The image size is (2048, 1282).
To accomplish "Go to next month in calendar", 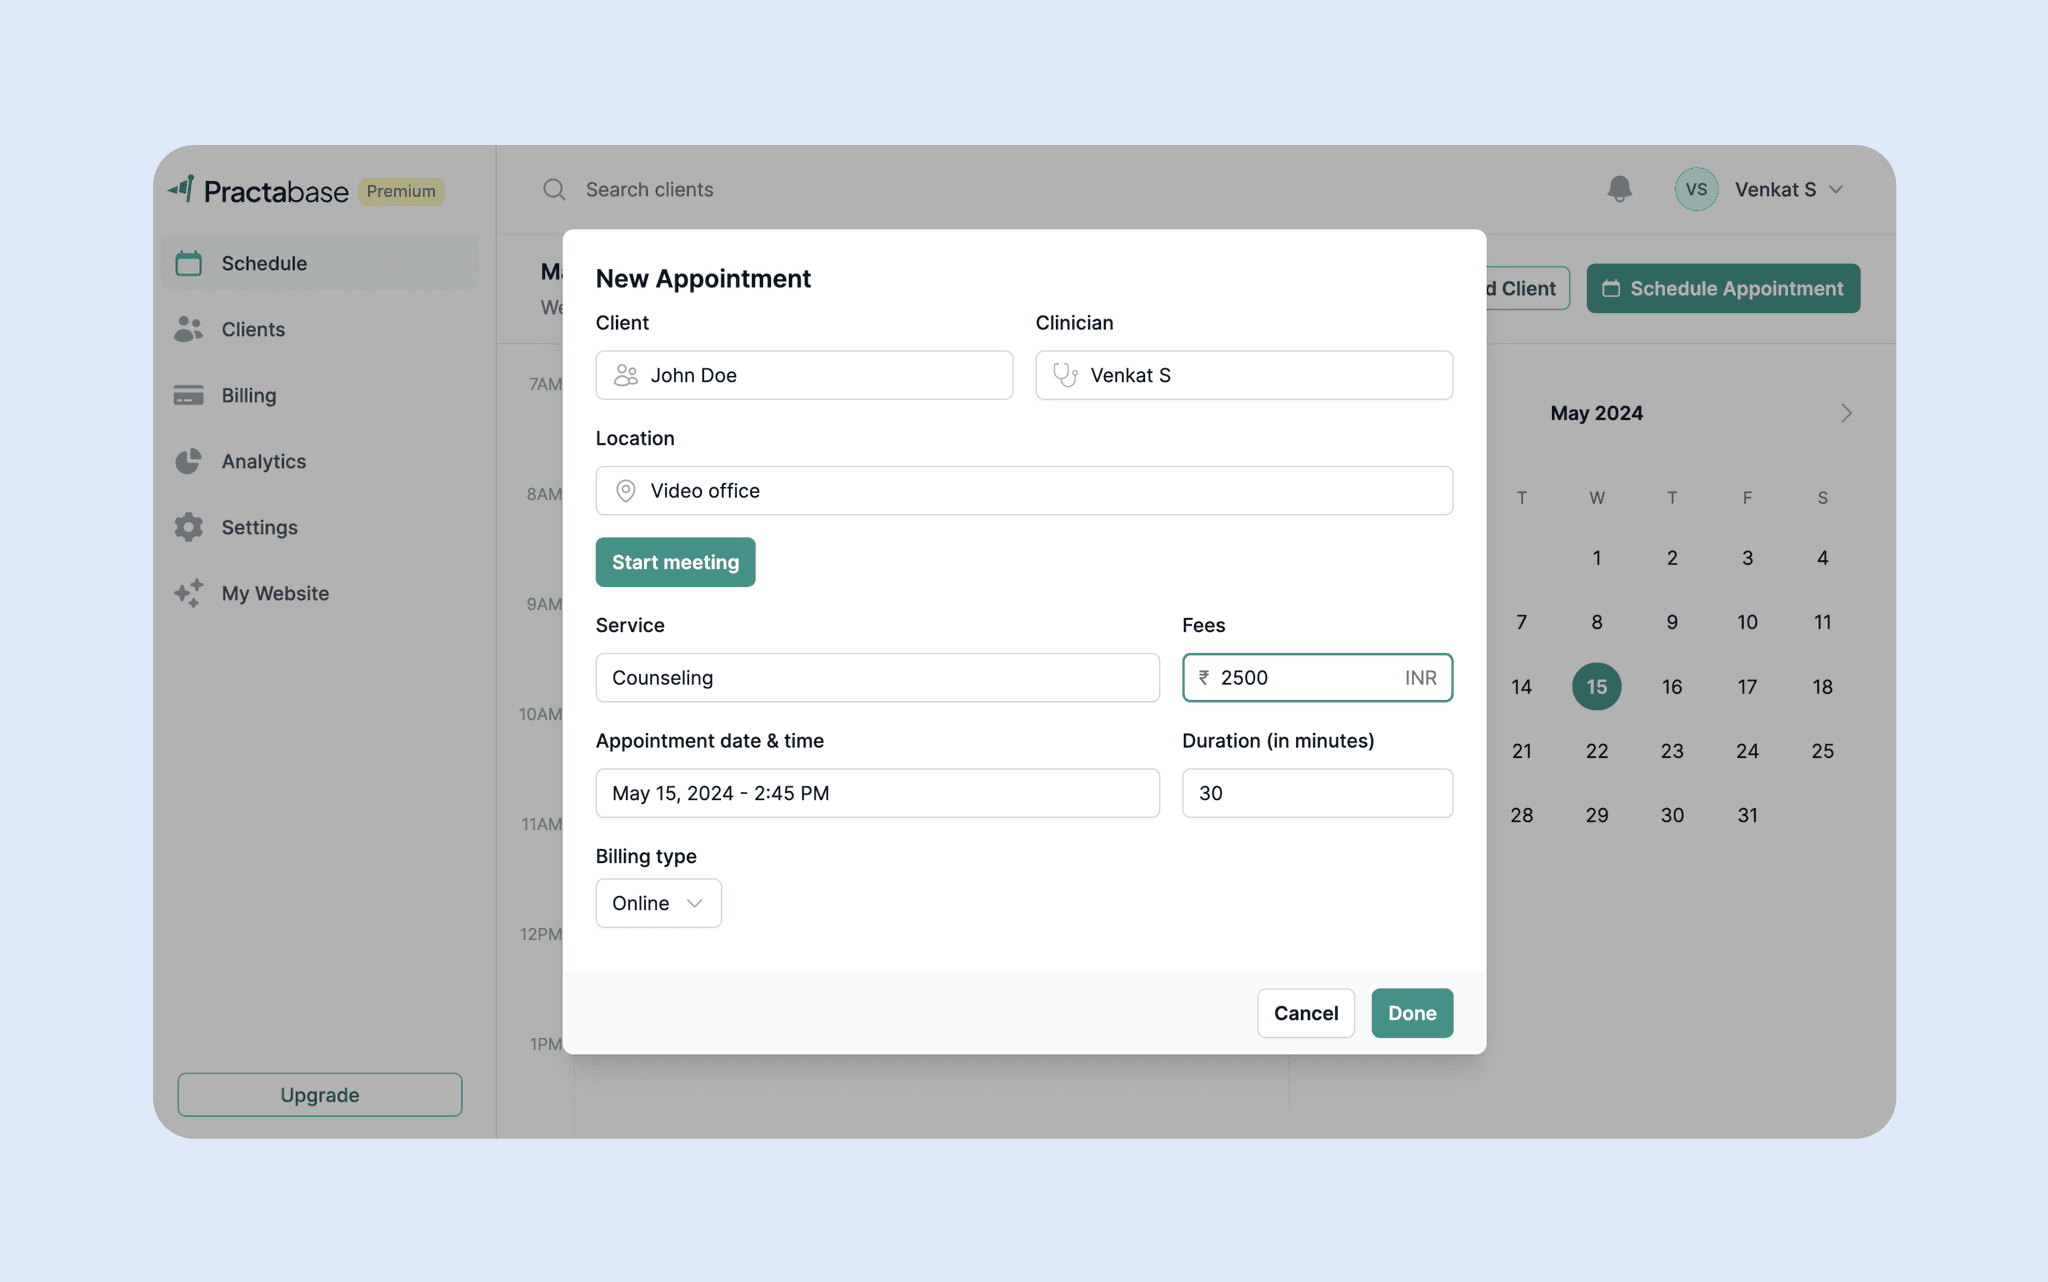I will point(1846,413).
